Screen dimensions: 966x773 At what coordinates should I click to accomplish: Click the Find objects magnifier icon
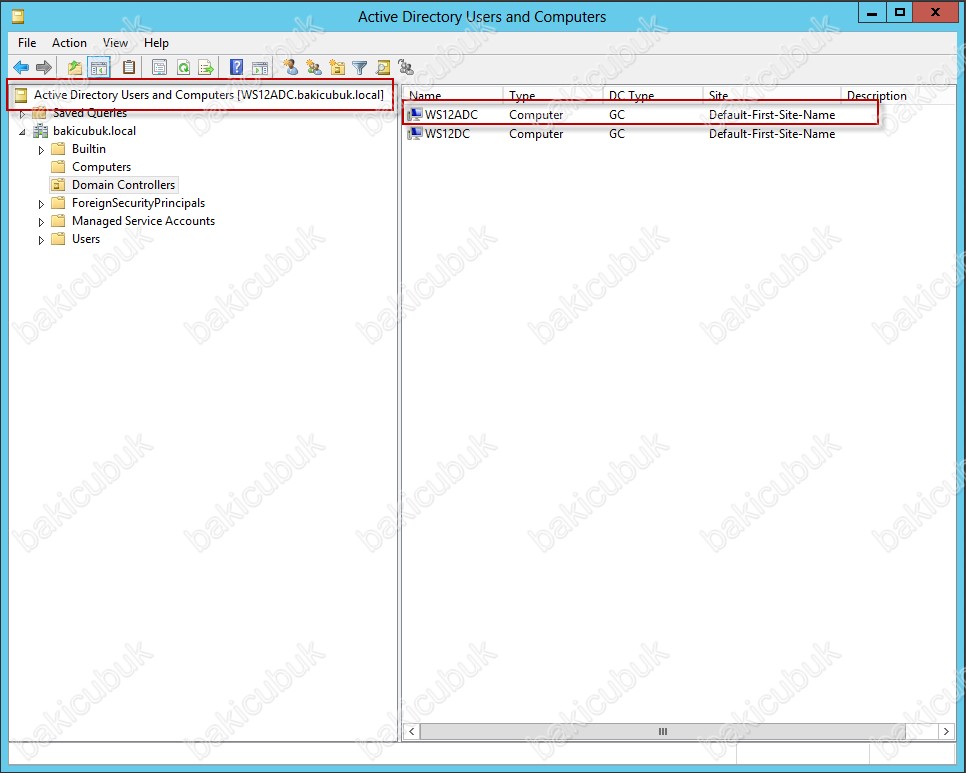click(383, 67)
